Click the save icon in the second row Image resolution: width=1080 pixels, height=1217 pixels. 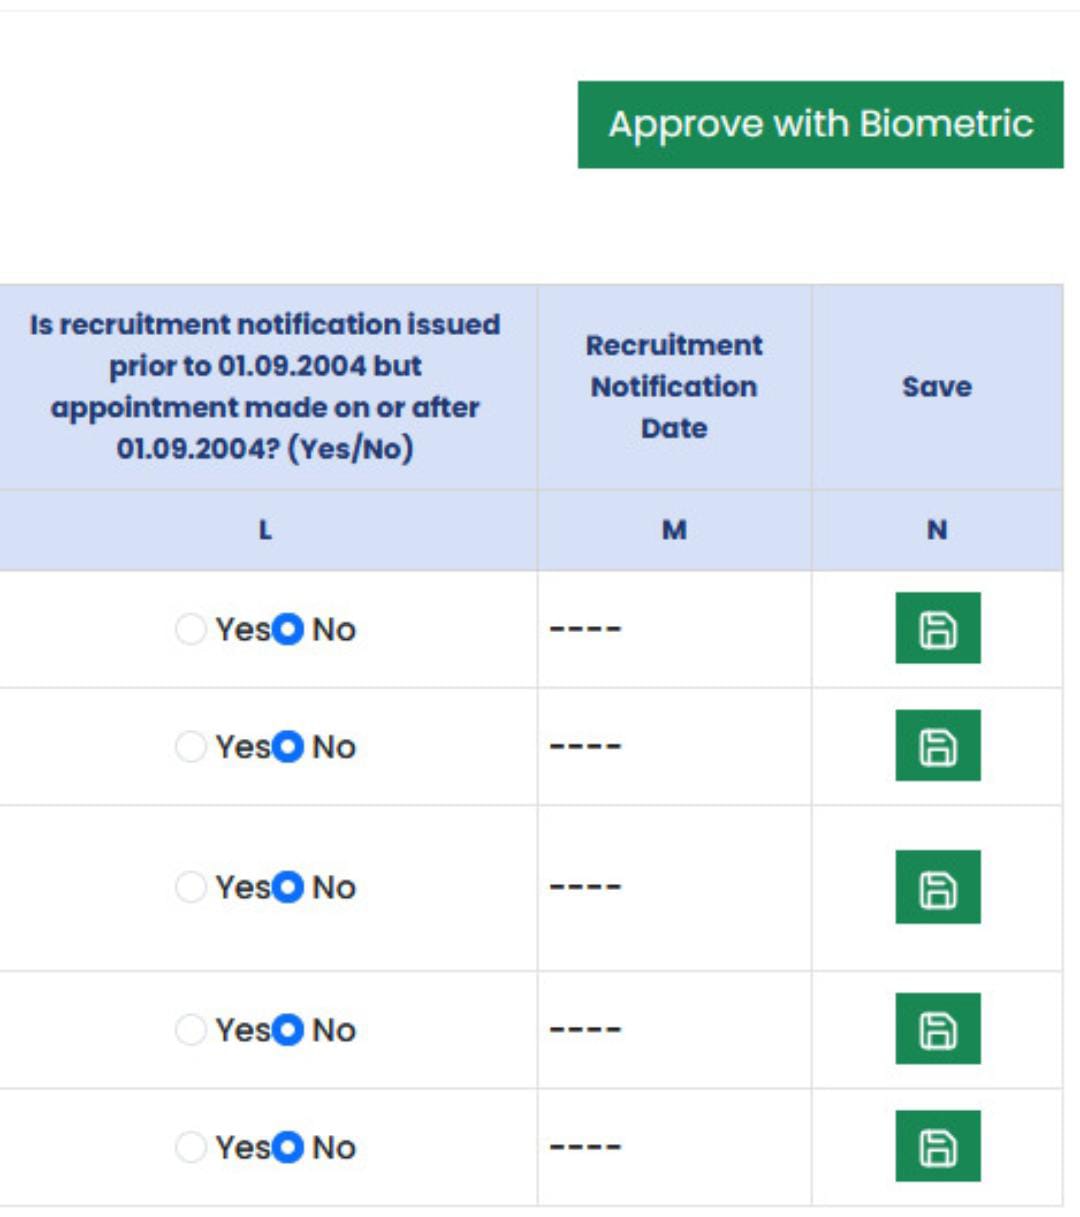pos(937,746)
